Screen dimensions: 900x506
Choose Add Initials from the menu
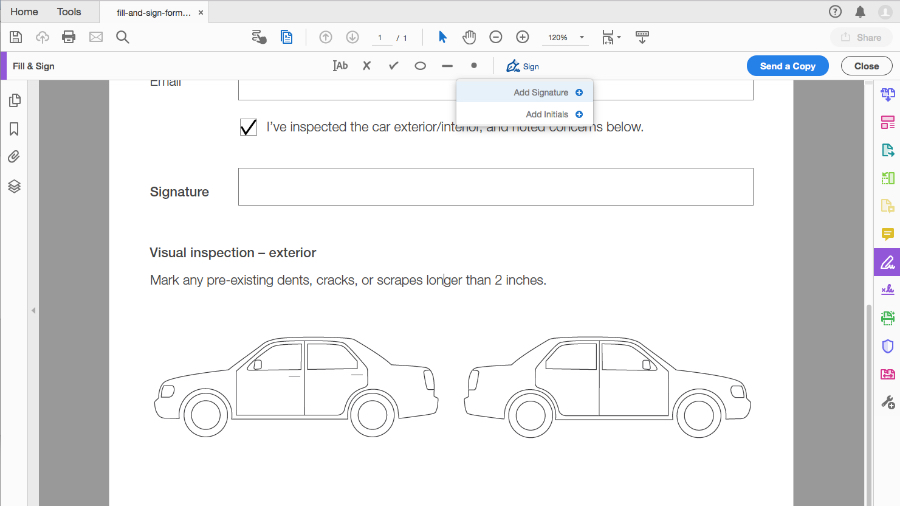(x=547, y=114)
